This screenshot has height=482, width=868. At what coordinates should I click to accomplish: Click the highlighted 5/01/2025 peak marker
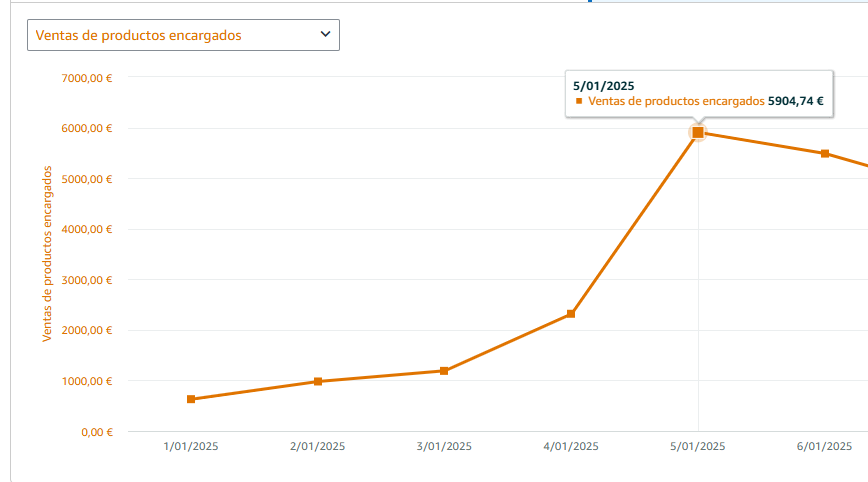point(698,132)
